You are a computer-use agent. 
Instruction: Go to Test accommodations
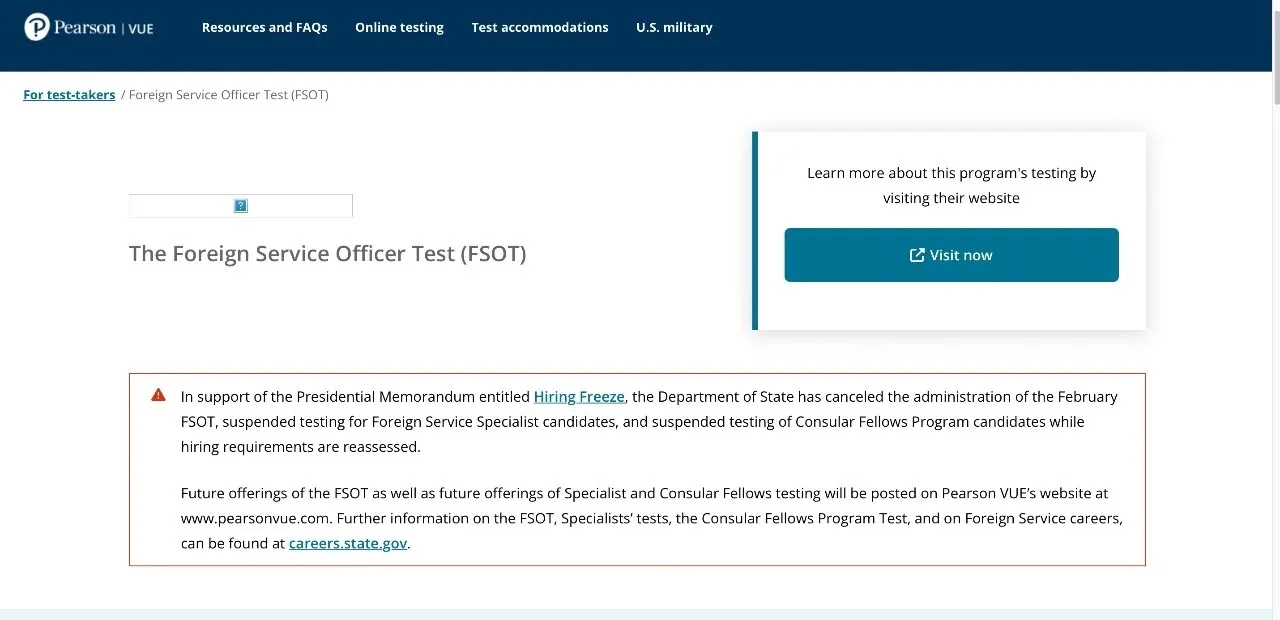(540, 28)
